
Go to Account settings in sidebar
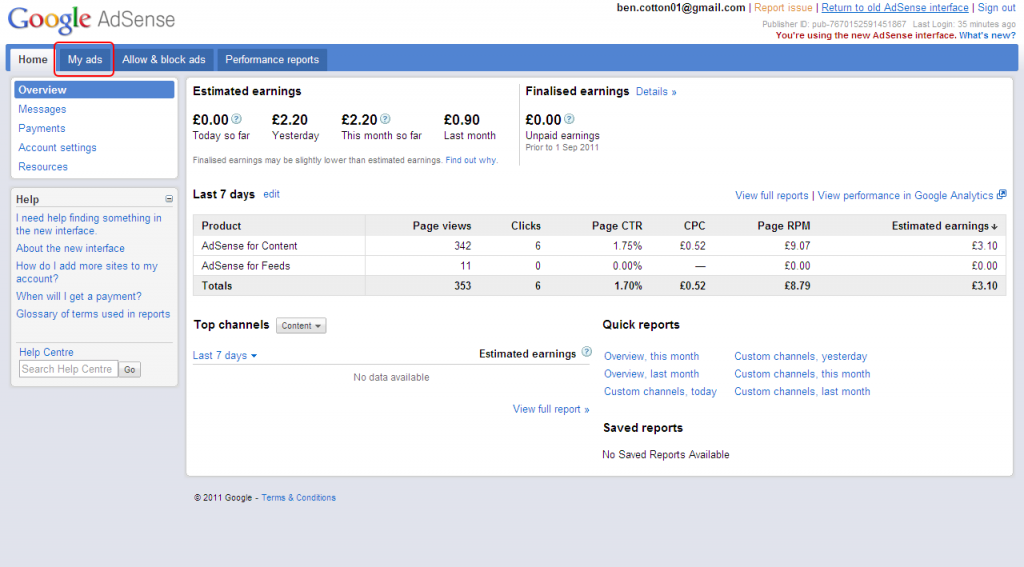[x=57, y=147]
